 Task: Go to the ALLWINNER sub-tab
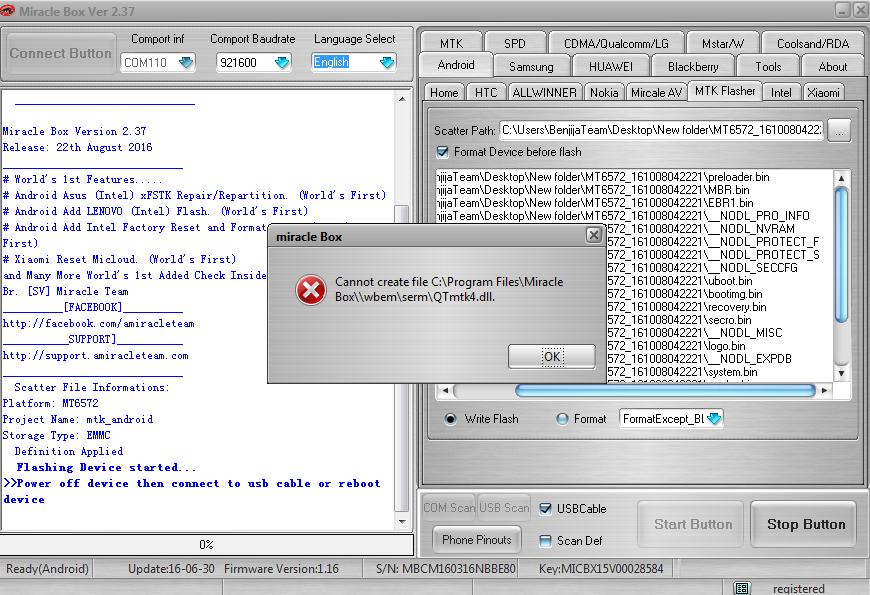coord(544,93)
